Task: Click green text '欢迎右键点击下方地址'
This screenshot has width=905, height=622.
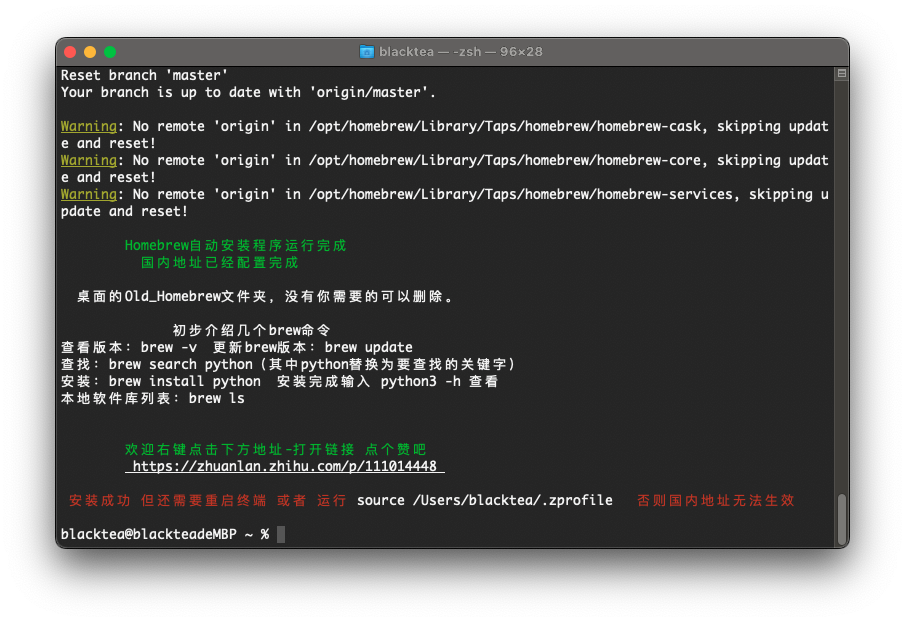Action: [204, 449]
